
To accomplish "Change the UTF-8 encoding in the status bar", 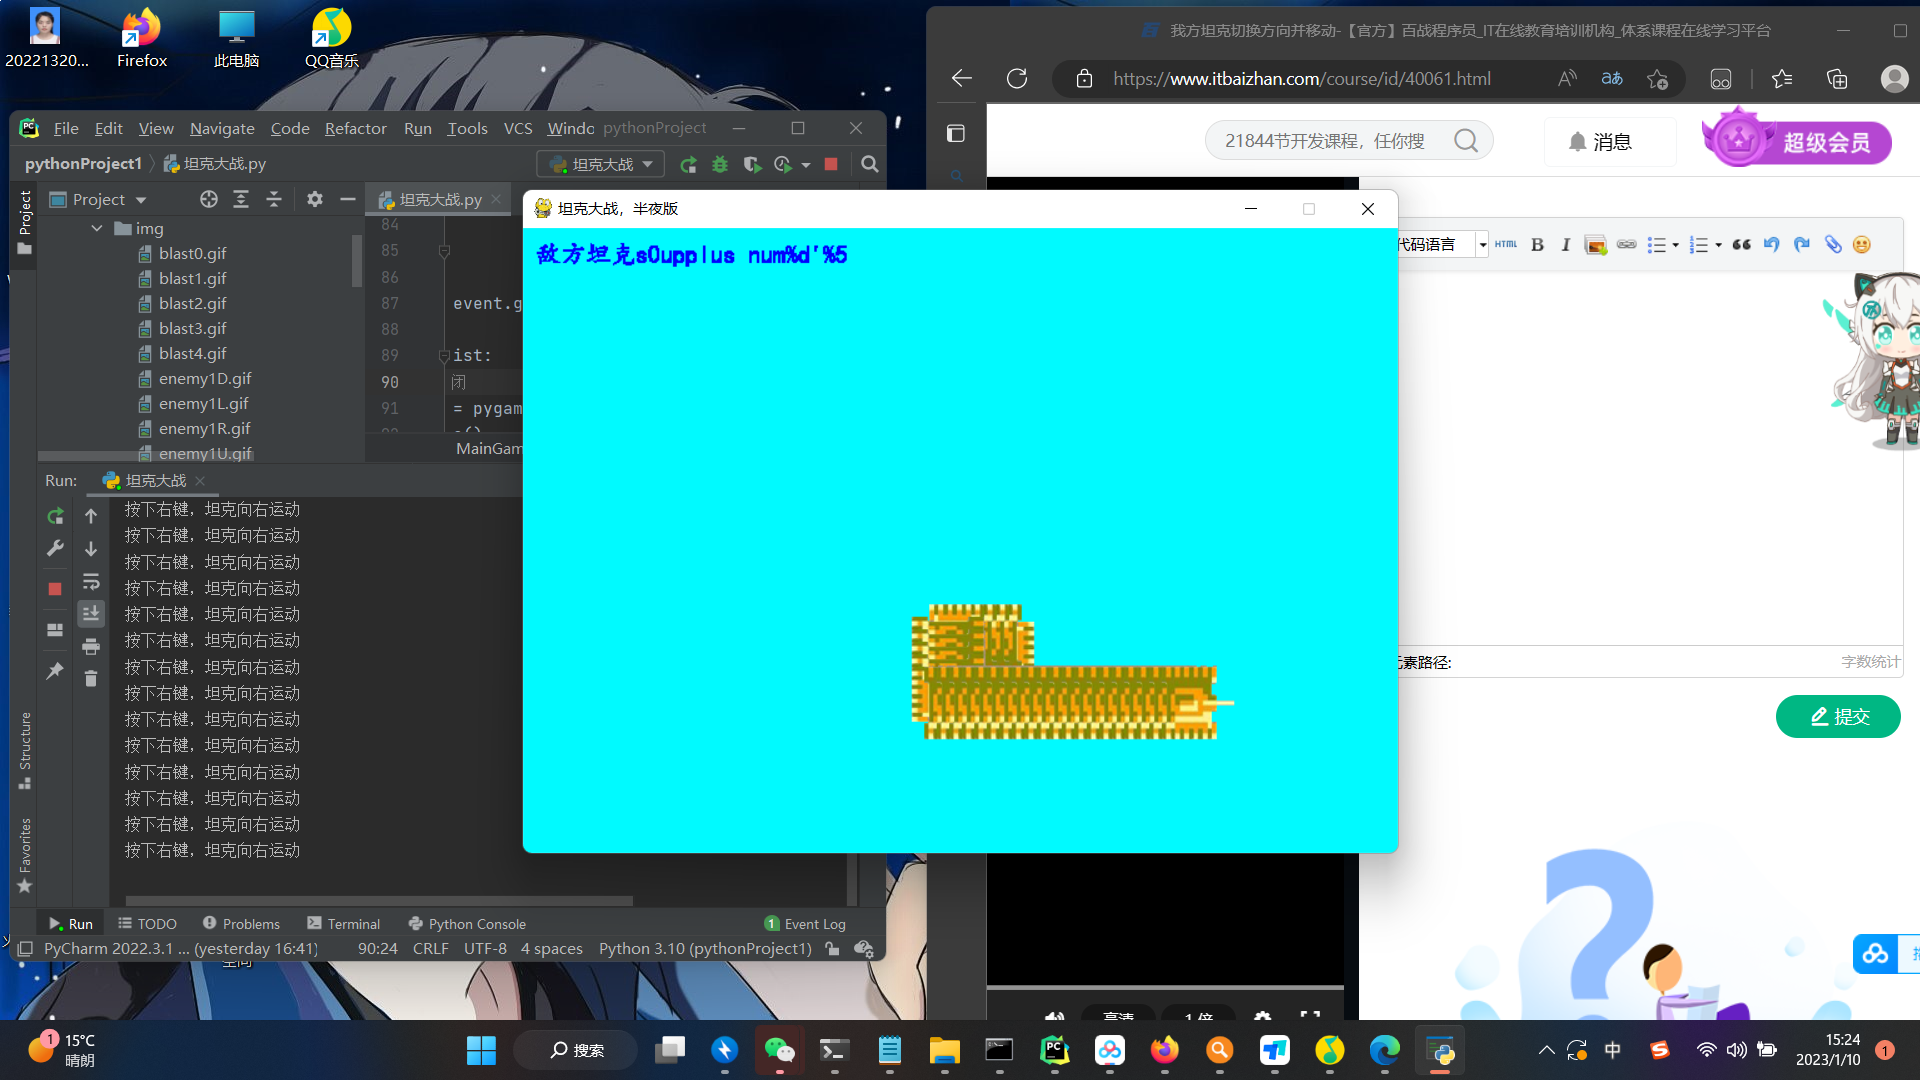I will tap(485, 949).
